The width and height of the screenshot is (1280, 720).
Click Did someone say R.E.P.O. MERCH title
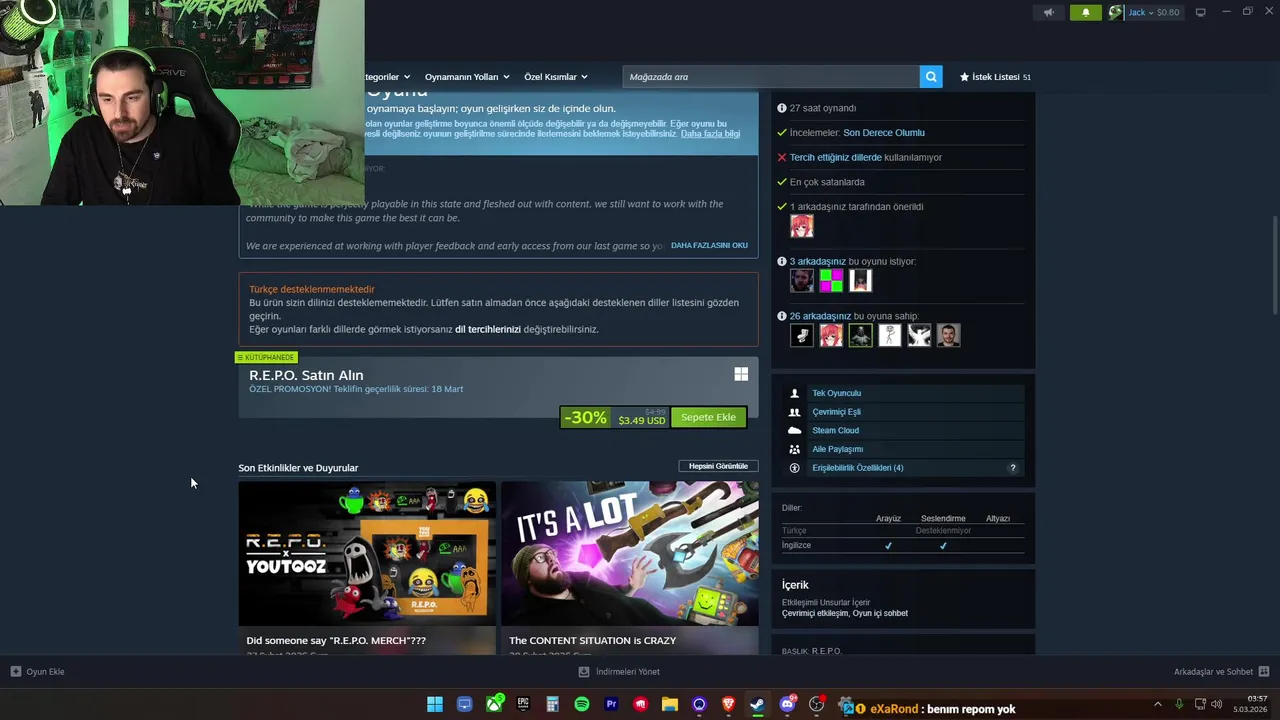tap(336, 641)
